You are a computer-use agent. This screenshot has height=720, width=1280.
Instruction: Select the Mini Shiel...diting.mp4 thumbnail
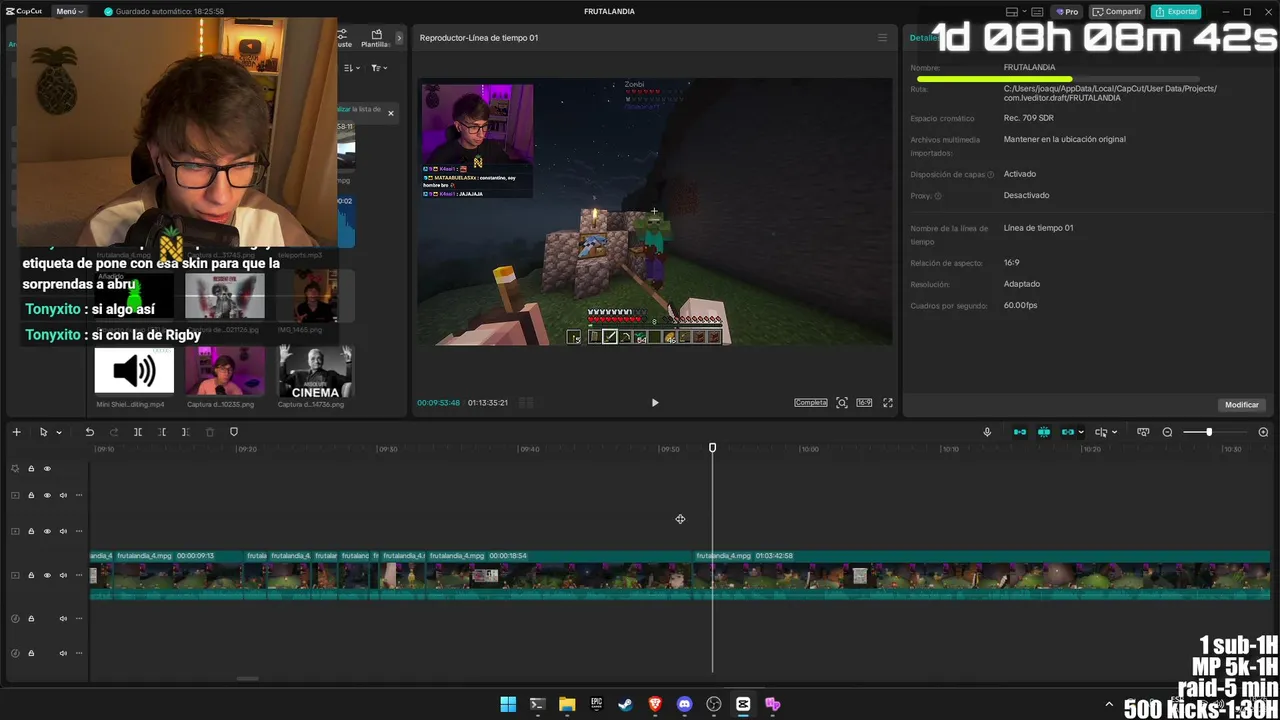(134, 371)
